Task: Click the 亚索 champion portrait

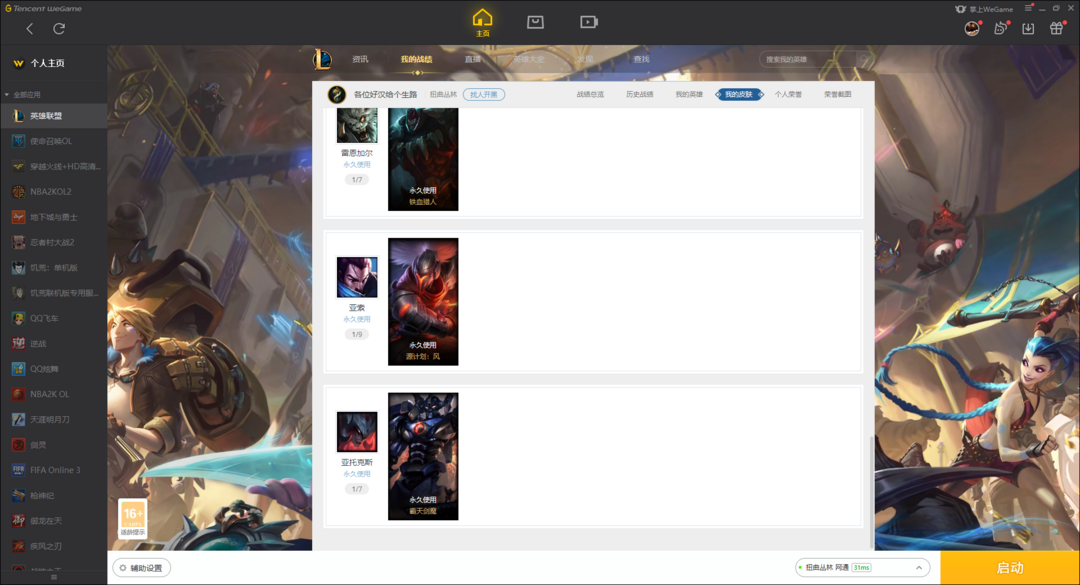Action: point(357,277)
